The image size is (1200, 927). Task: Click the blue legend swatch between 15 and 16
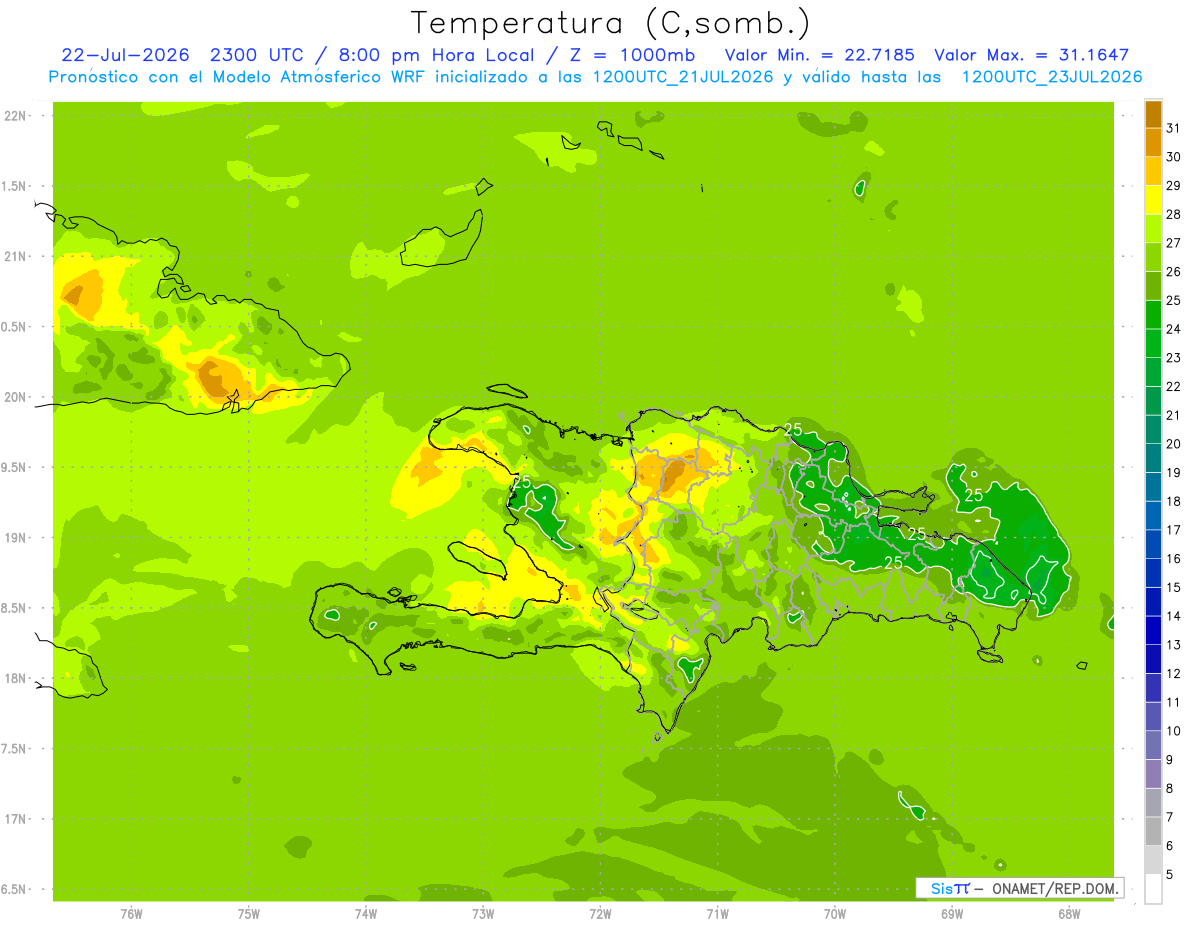(1153, 573)
